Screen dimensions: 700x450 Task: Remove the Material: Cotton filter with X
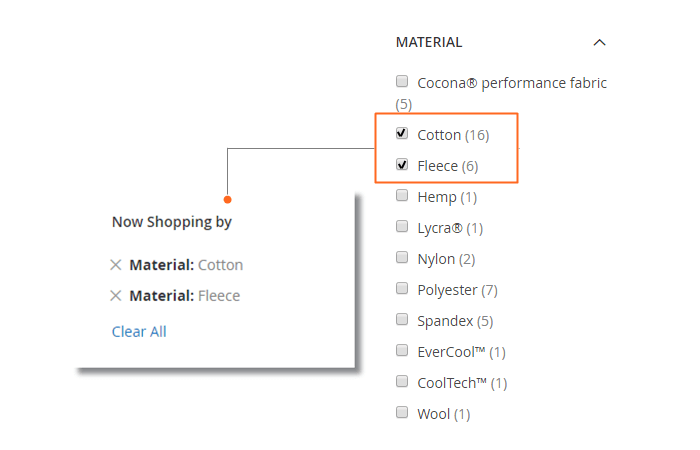[x=116, y=265]
